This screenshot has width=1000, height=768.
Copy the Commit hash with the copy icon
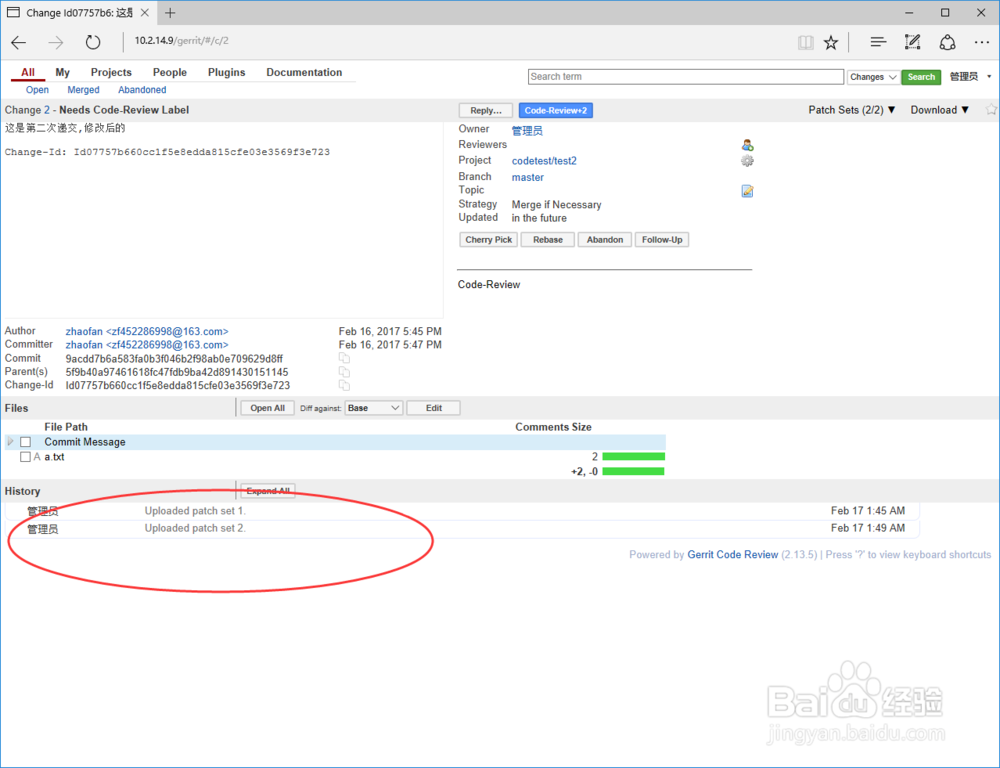point(343,357)
